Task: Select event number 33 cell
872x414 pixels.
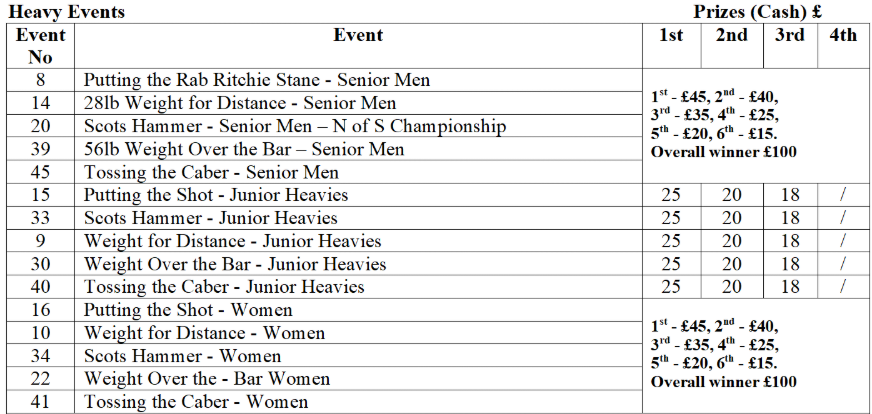Action: click(41, 218)
